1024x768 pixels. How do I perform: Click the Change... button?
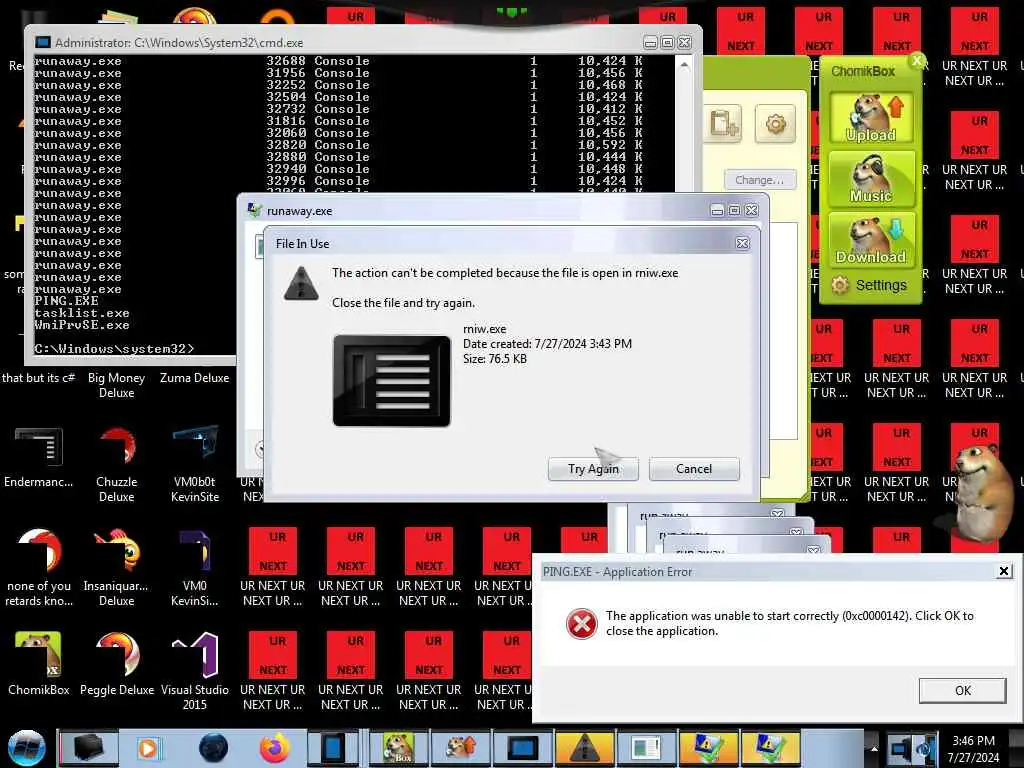click(x=760, y=180)
